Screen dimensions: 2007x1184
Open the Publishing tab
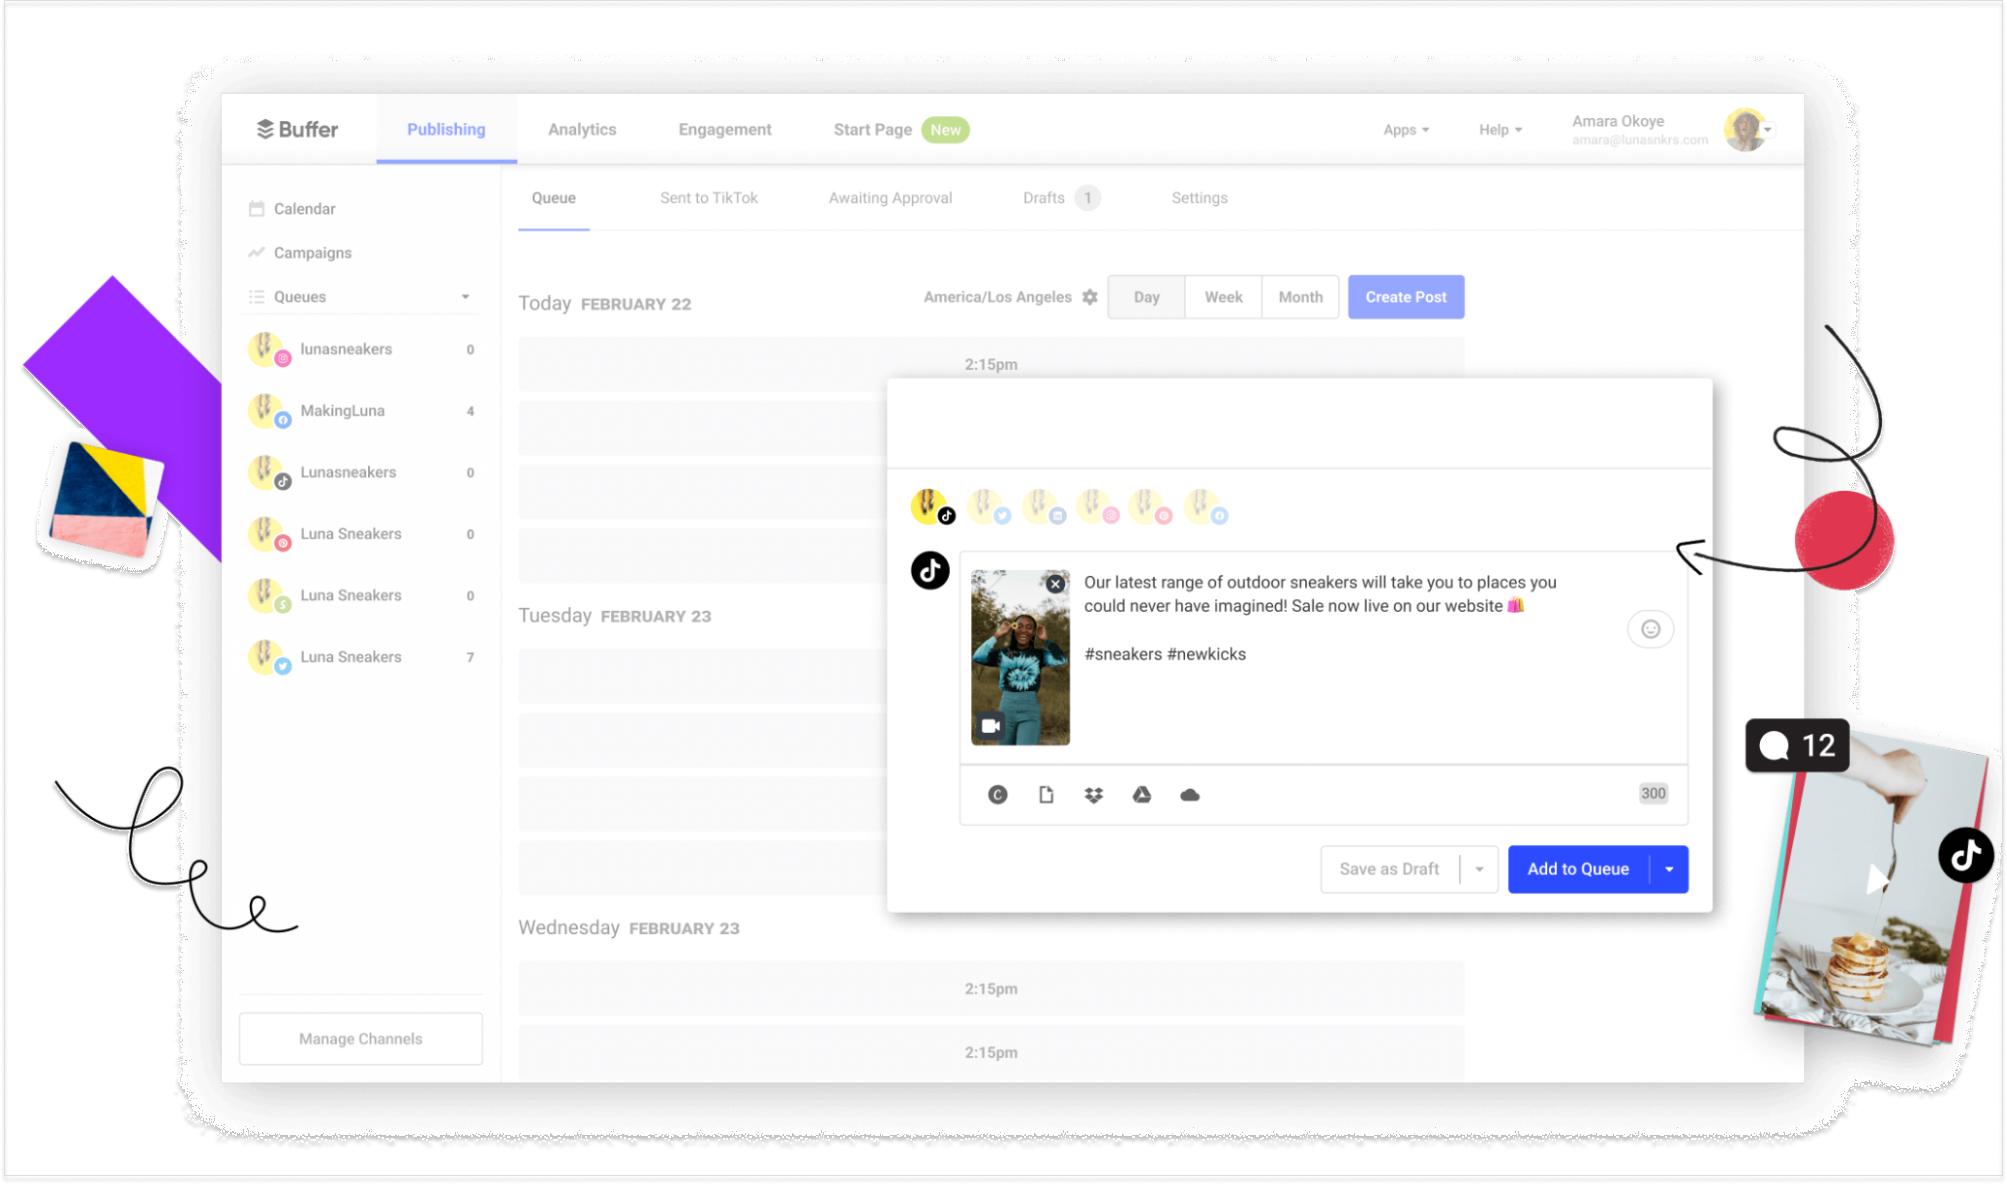tap(446, 129)
